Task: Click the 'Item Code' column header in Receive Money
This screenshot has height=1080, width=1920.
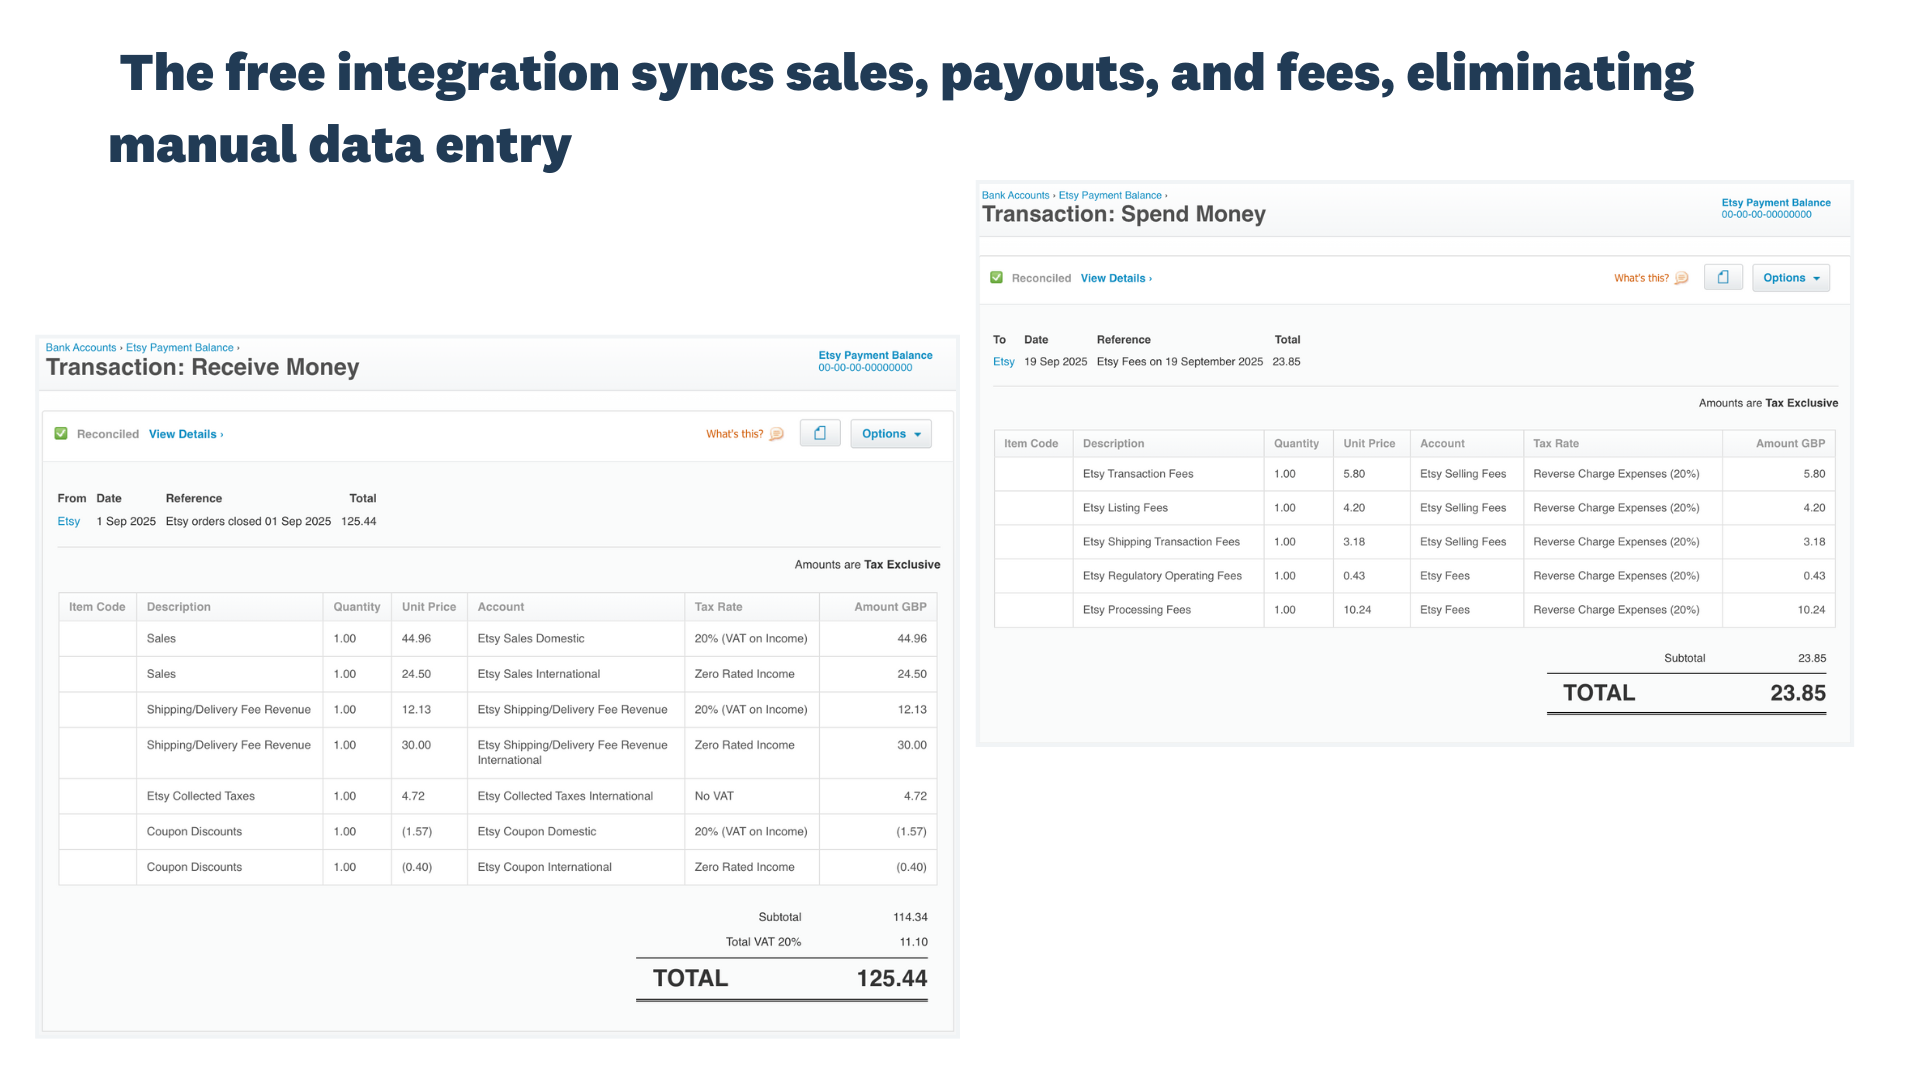Action: 97,607
